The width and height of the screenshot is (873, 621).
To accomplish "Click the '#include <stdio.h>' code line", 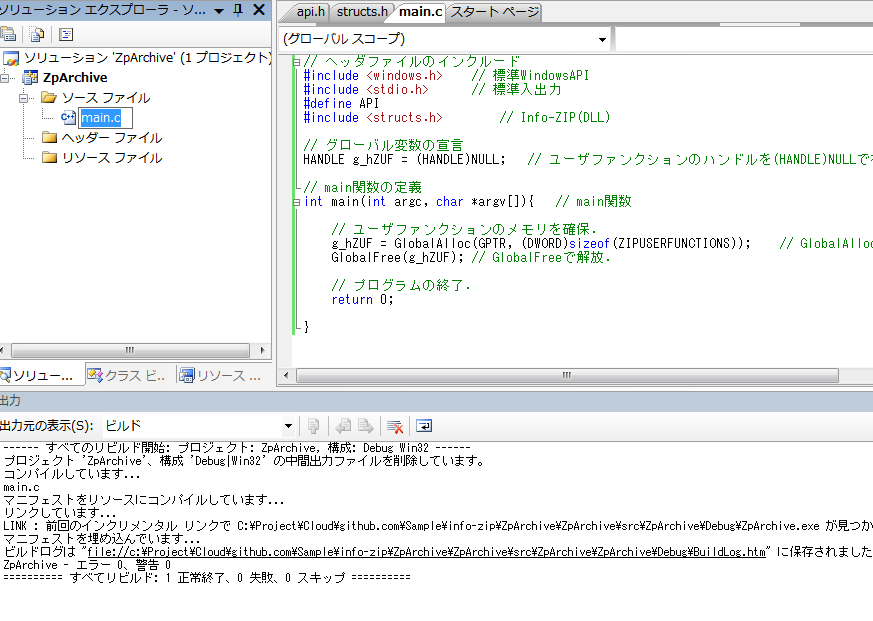I will pos(366,89).
